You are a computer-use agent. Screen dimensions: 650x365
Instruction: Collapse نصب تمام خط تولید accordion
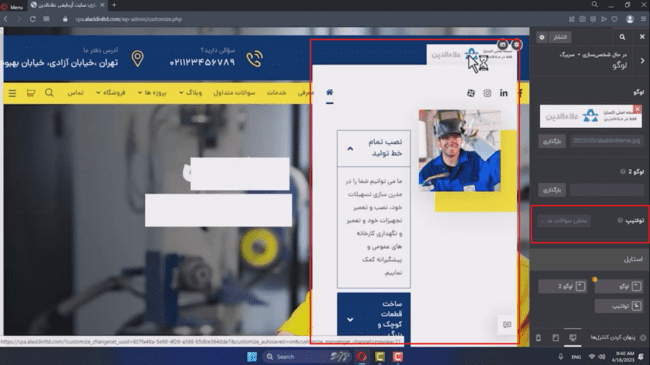point(374,148)
